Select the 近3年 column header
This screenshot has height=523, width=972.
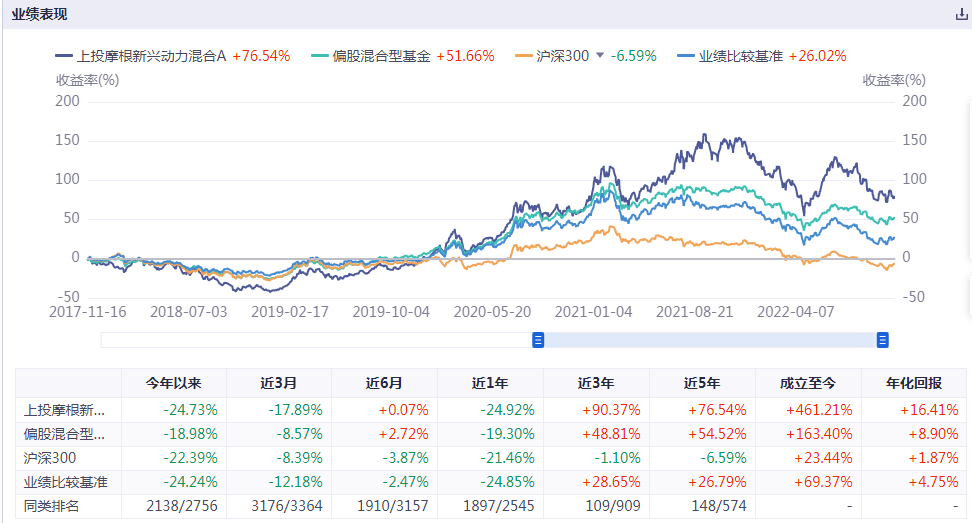596,383
